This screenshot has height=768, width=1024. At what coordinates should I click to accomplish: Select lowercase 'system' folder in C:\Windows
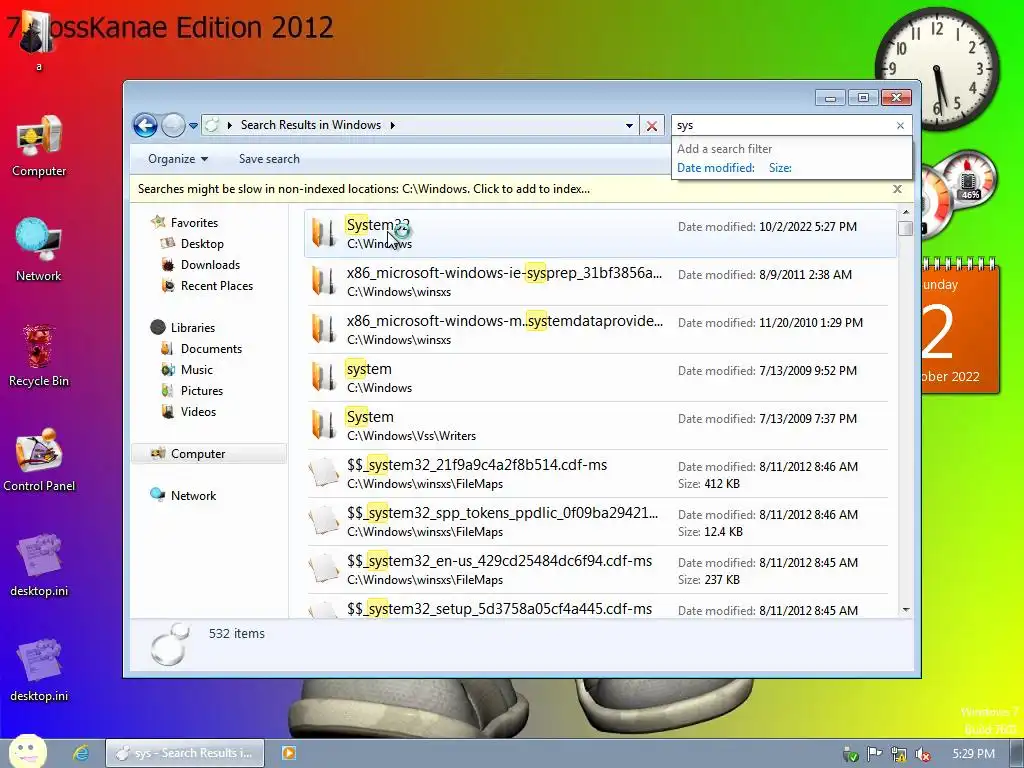[x=598, y=377]
